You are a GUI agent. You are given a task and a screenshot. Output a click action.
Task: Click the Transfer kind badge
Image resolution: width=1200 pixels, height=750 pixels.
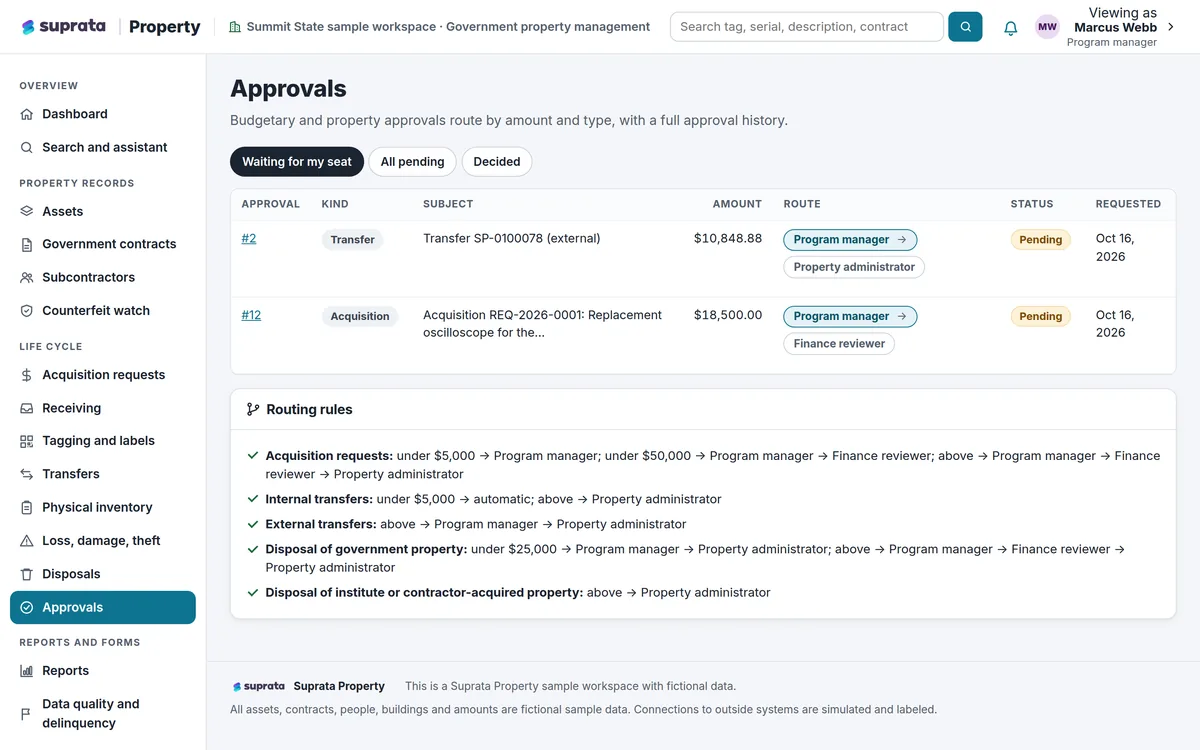352,240
